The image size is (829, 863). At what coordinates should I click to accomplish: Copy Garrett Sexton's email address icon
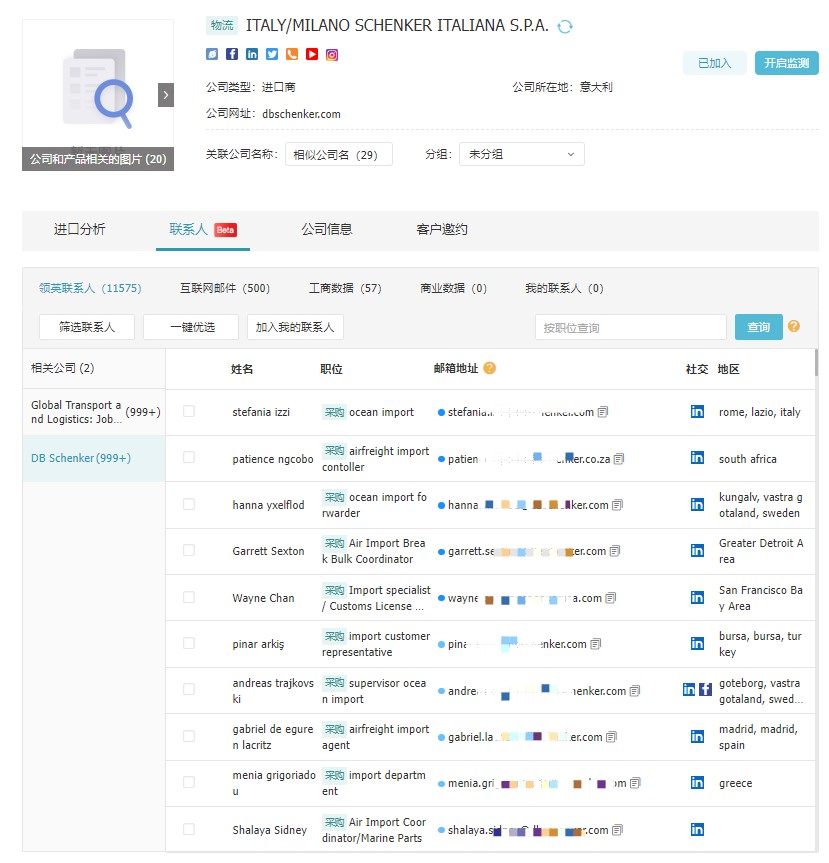[x=615, y=551]
